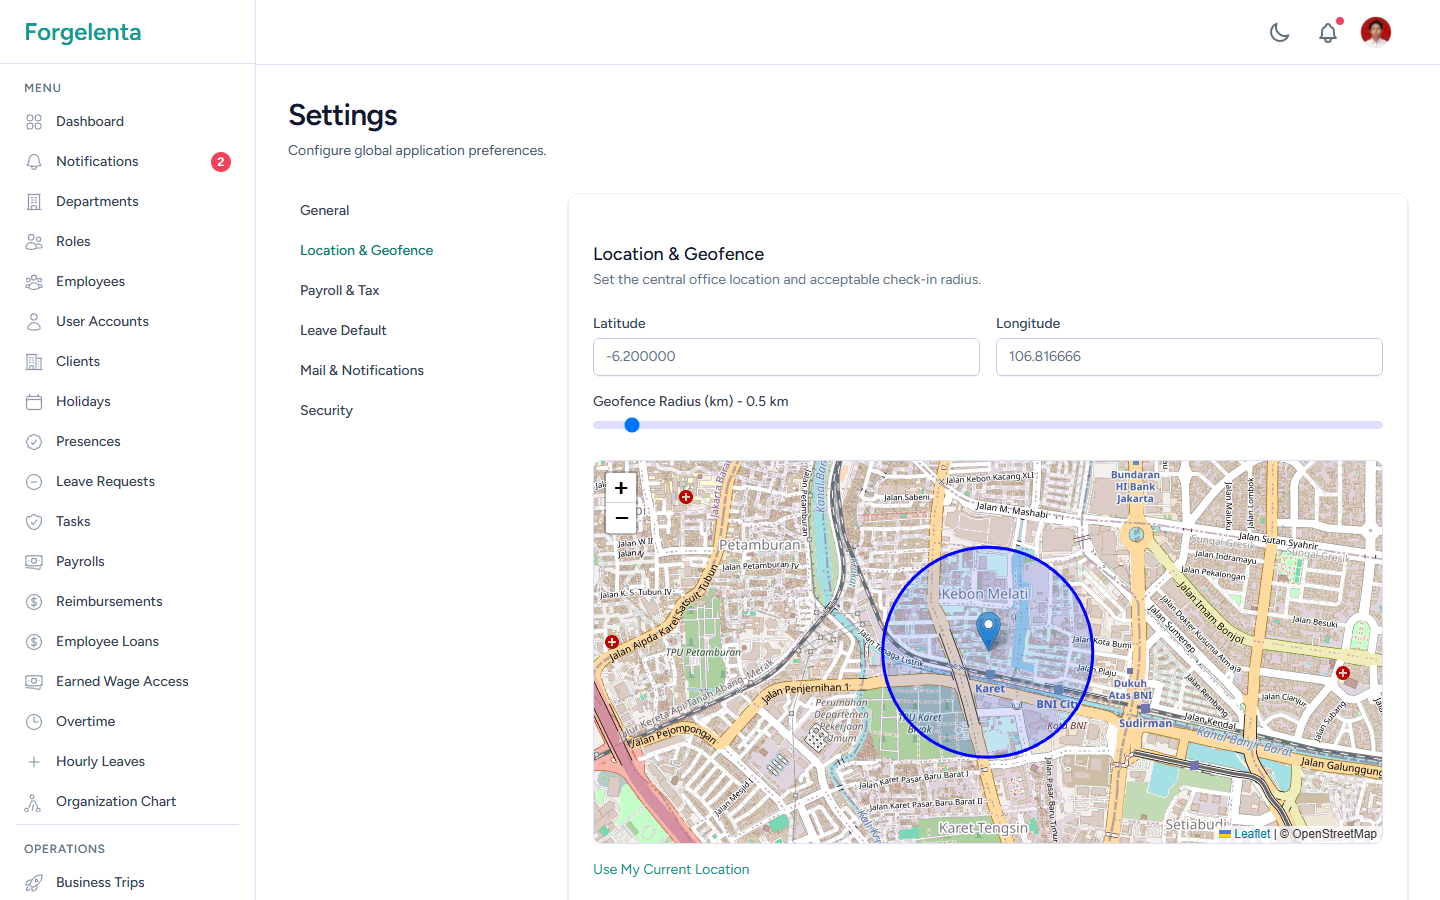Open Payrolls menu item
The width and height of the screenshot is (1440, 900).
(128, 562)
